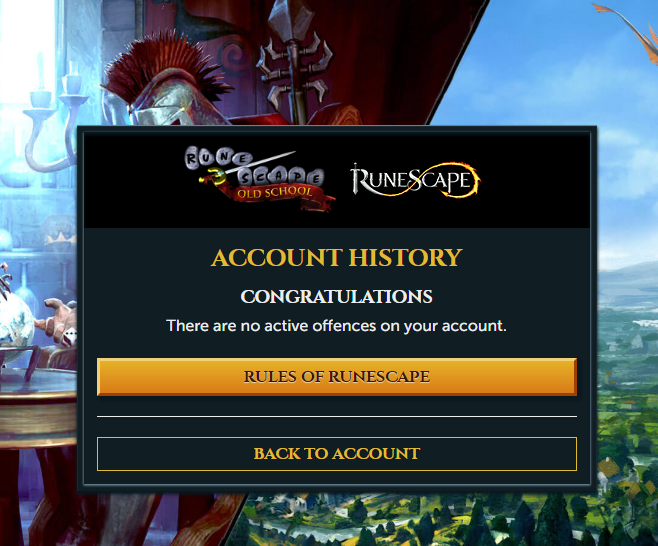
Task: Click the blue candelabra in background
Action: 50,113
